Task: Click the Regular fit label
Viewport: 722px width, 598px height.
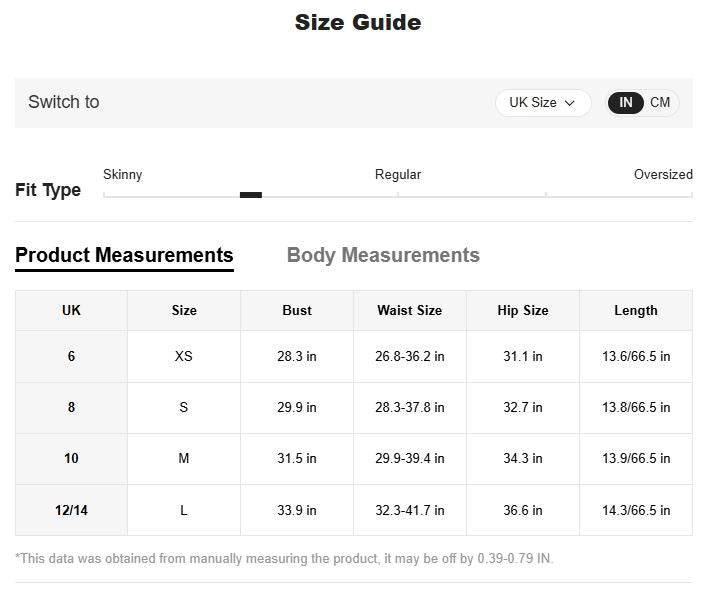Action: tap(398, 174)
